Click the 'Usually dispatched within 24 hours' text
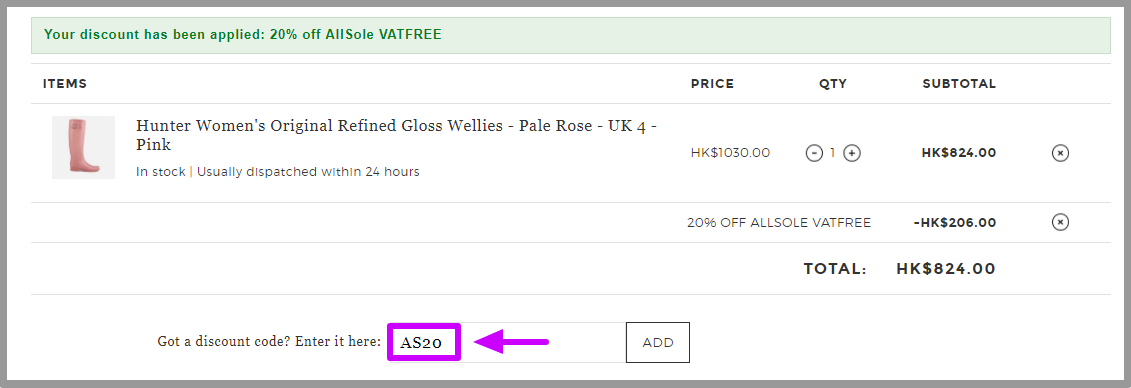Image resolution: width=1131 pixels, height=388 pixels. pos(308,172)
